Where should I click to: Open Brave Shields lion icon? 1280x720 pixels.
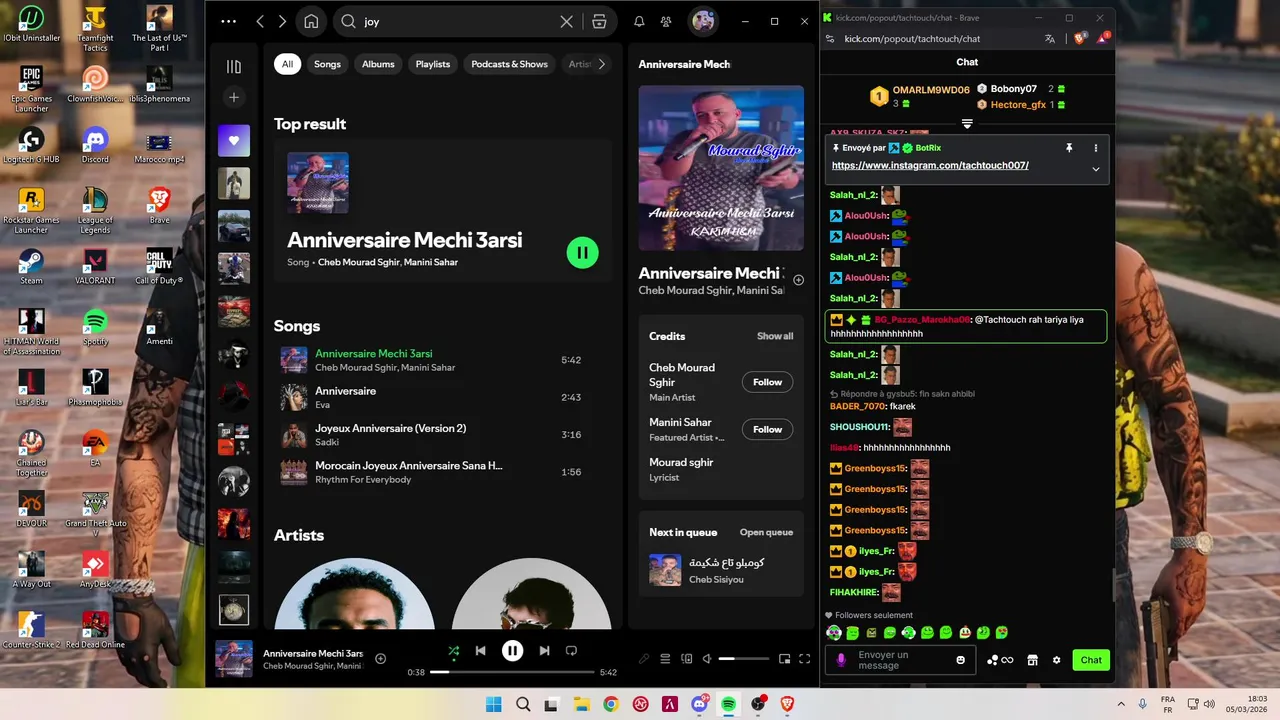(x=1080, y=39)
